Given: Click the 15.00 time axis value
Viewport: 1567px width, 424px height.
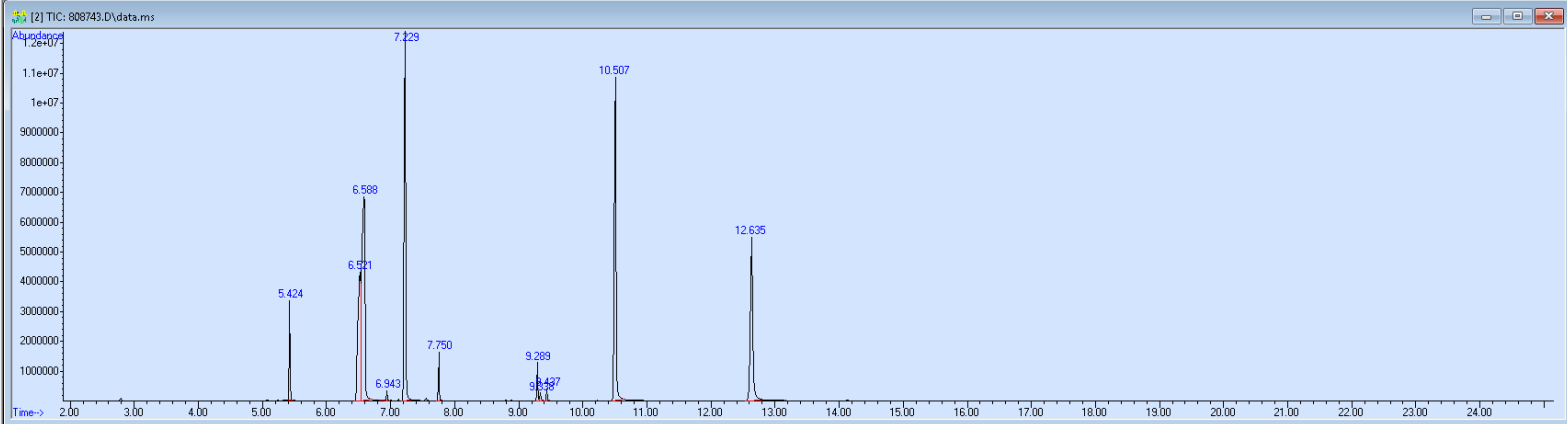Looking at the screenshot, I should (901, 412).
